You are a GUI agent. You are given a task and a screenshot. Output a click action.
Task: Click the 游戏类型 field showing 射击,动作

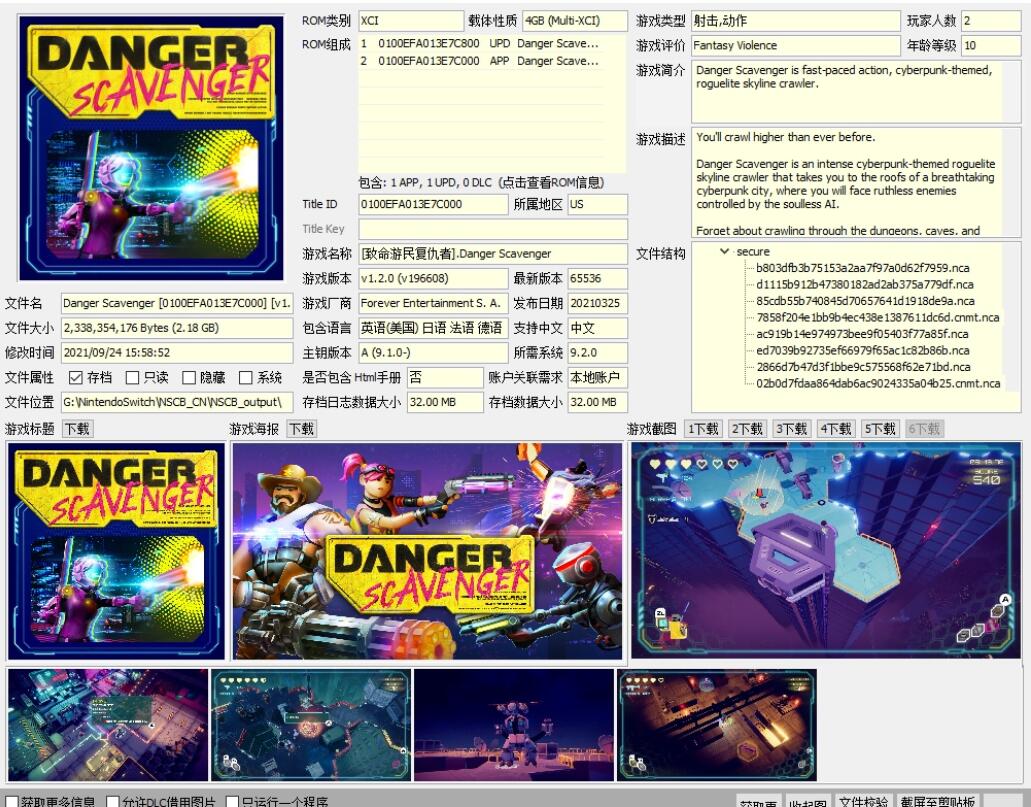795,20
